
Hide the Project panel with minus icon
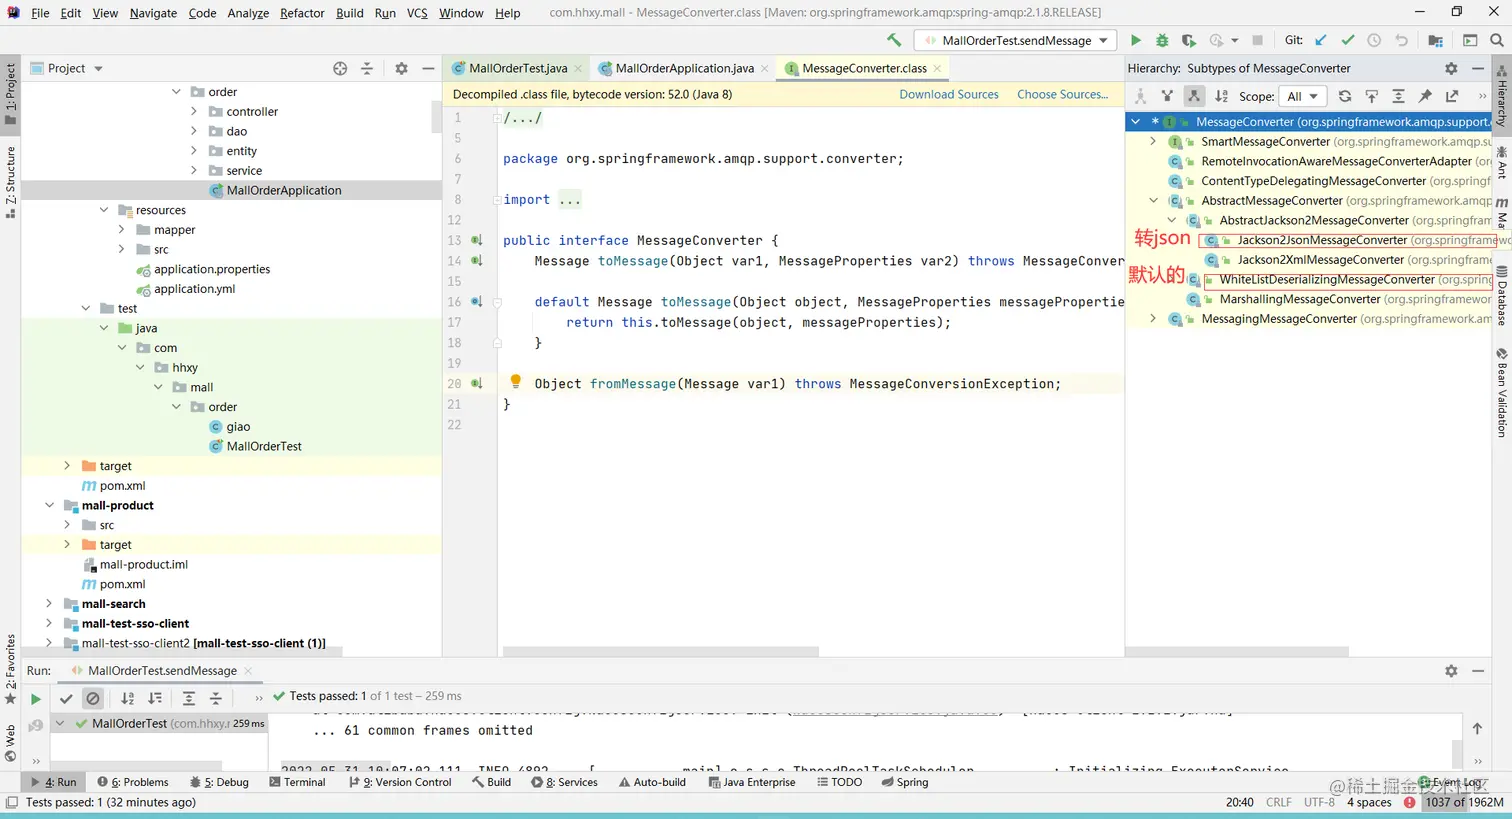click(428, 68)
